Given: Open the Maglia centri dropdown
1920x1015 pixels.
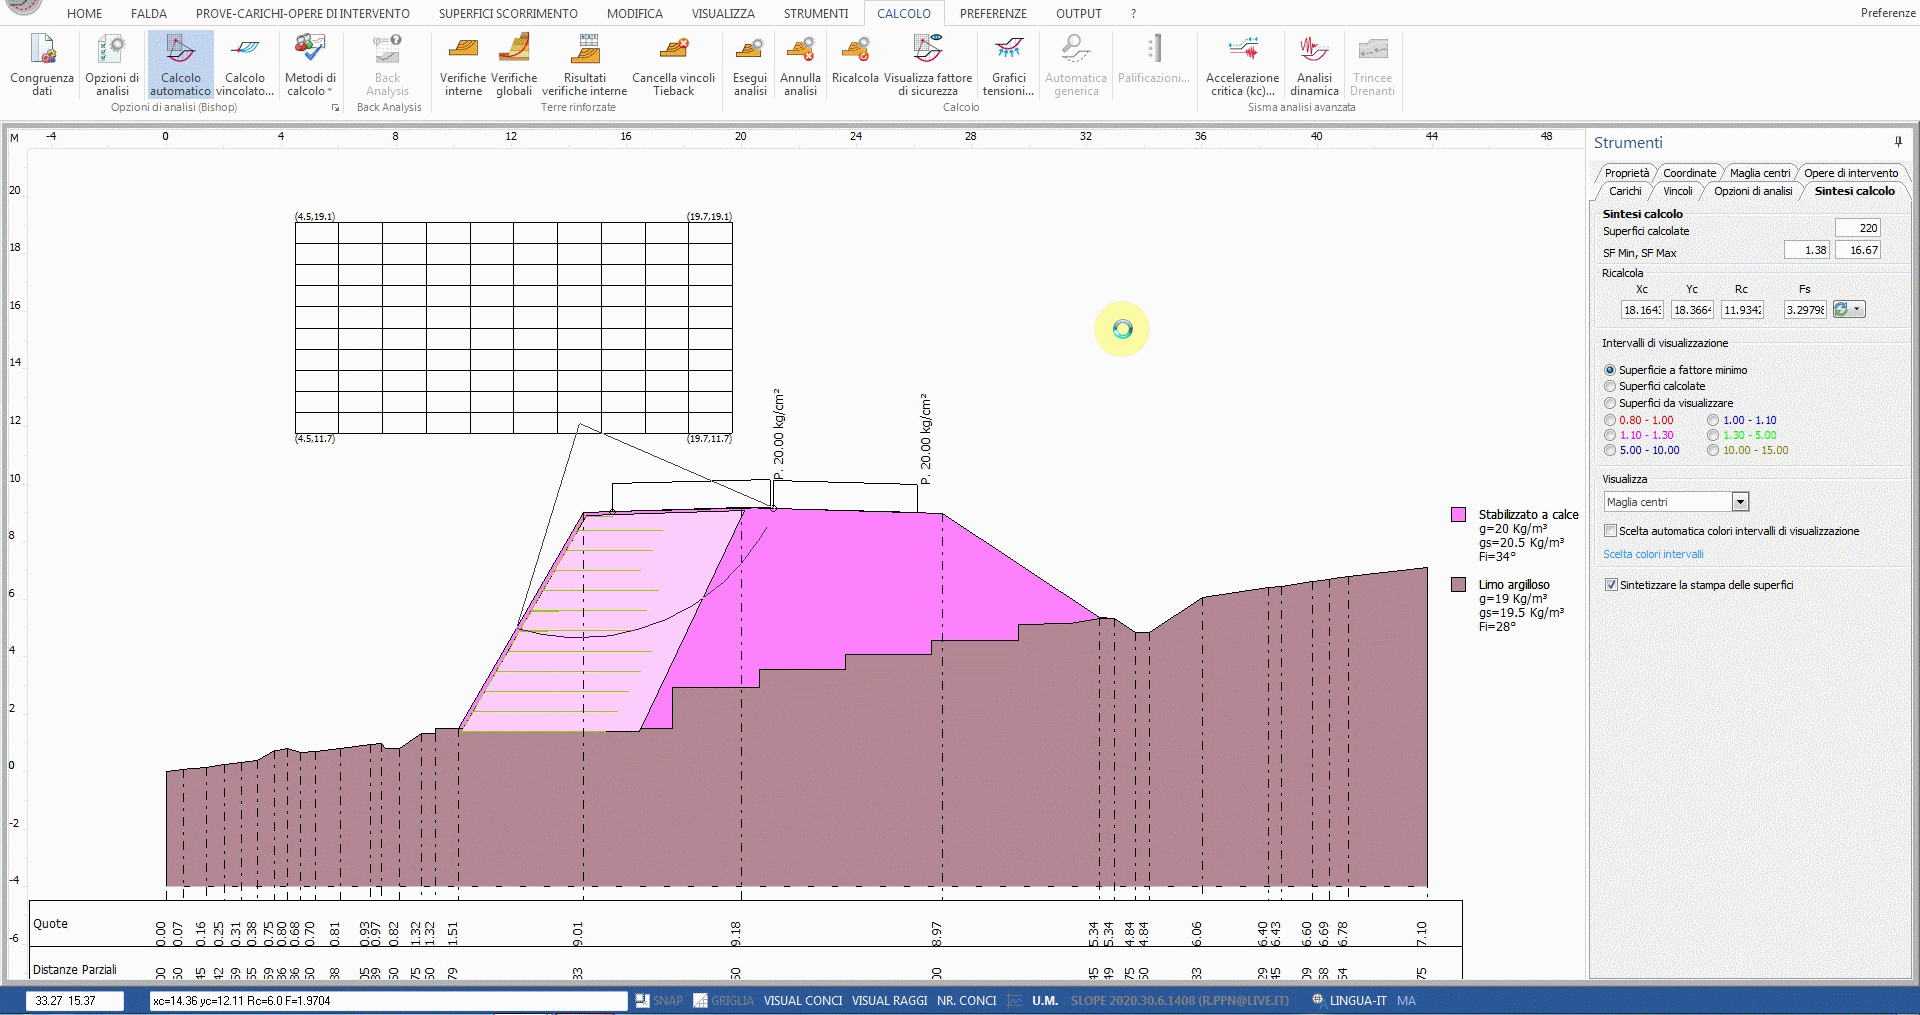Looking at the screenshot, I should click(x=1740, y=502).
